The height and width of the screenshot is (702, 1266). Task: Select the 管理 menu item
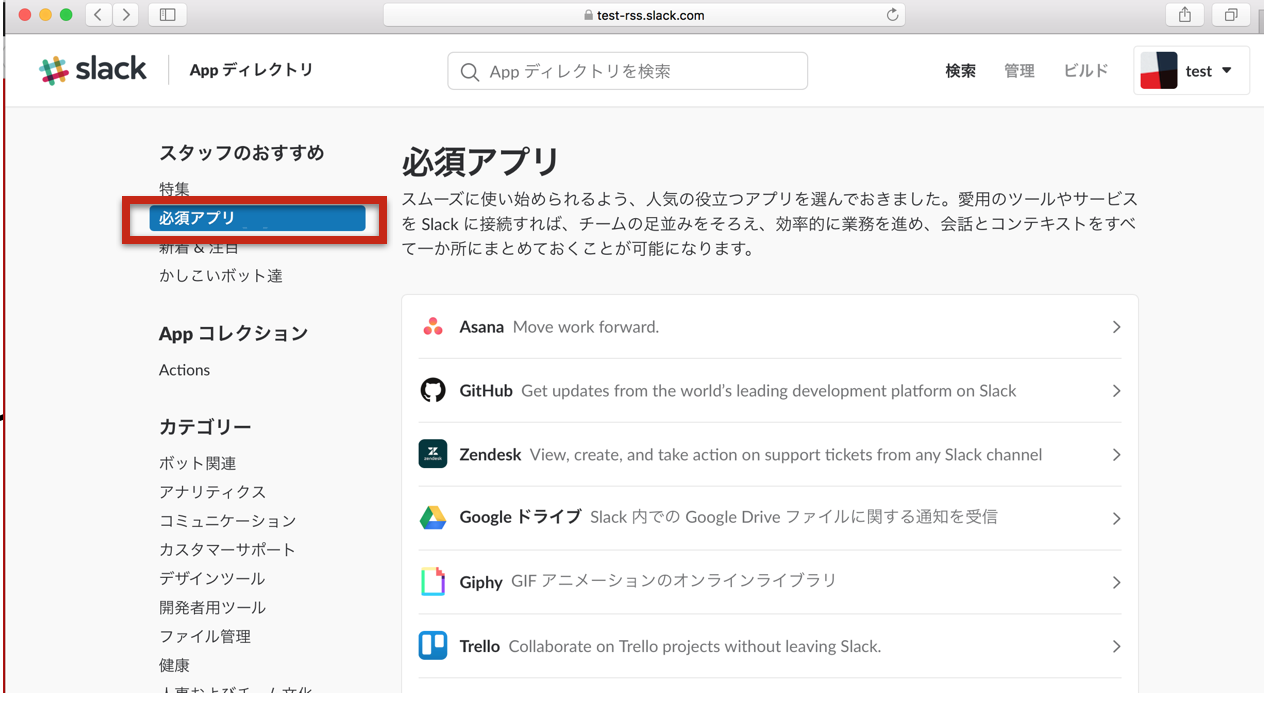1019,70
